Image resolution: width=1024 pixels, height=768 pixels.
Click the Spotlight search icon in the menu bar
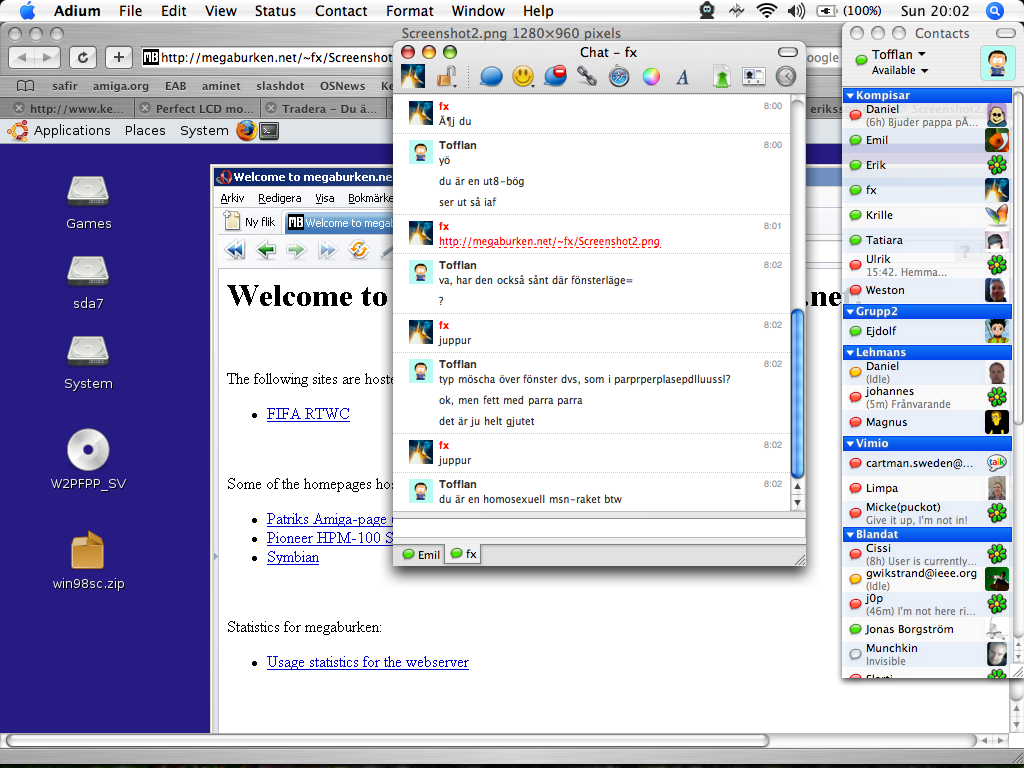click(x=995, y=11)
